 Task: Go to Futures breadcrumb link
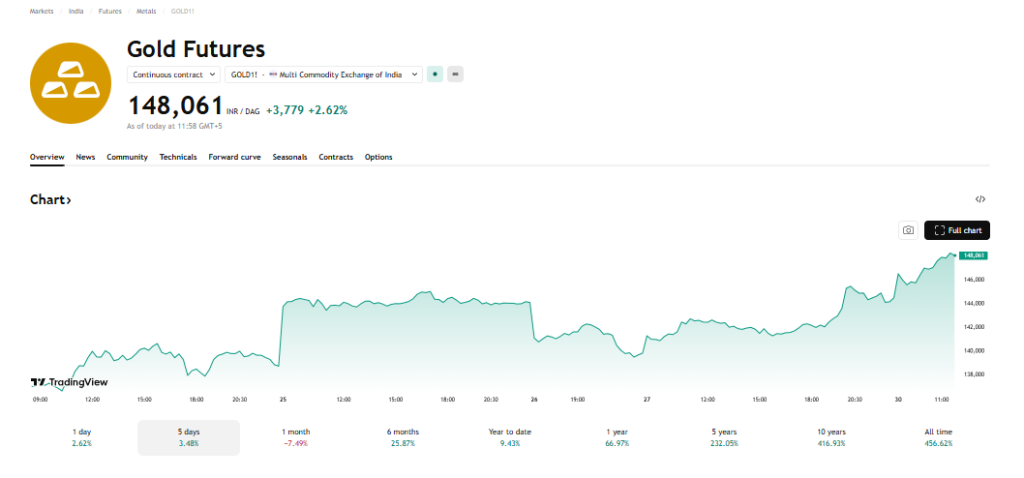click(110, 12)
